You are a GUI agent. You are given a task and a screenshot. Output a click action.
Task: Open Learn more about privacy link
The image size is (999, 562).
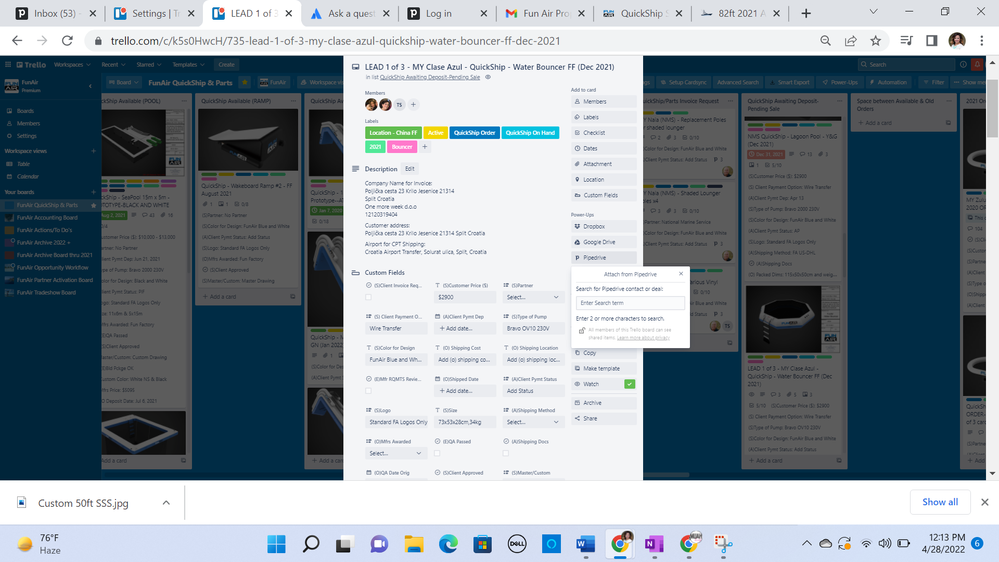pyautogui.click(x=643, y=338)
